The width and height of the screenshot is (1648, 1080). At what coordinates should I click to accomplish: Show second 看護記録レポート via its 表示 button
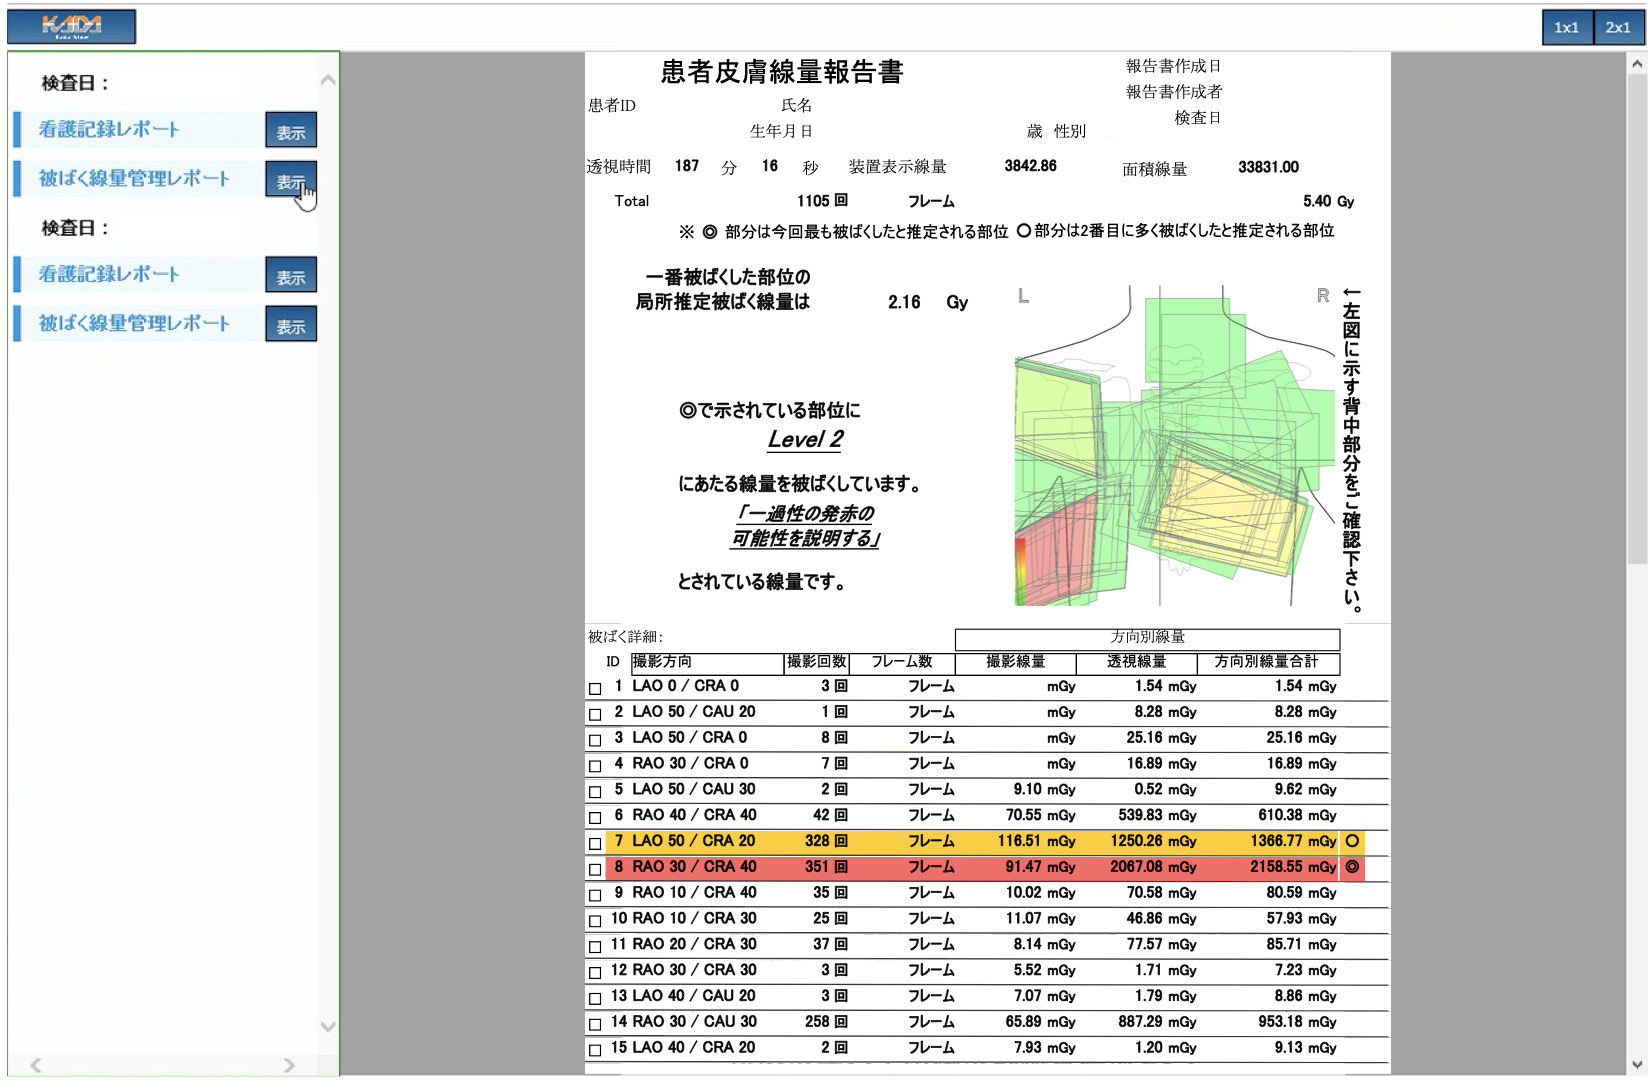(x=291, y=275)
